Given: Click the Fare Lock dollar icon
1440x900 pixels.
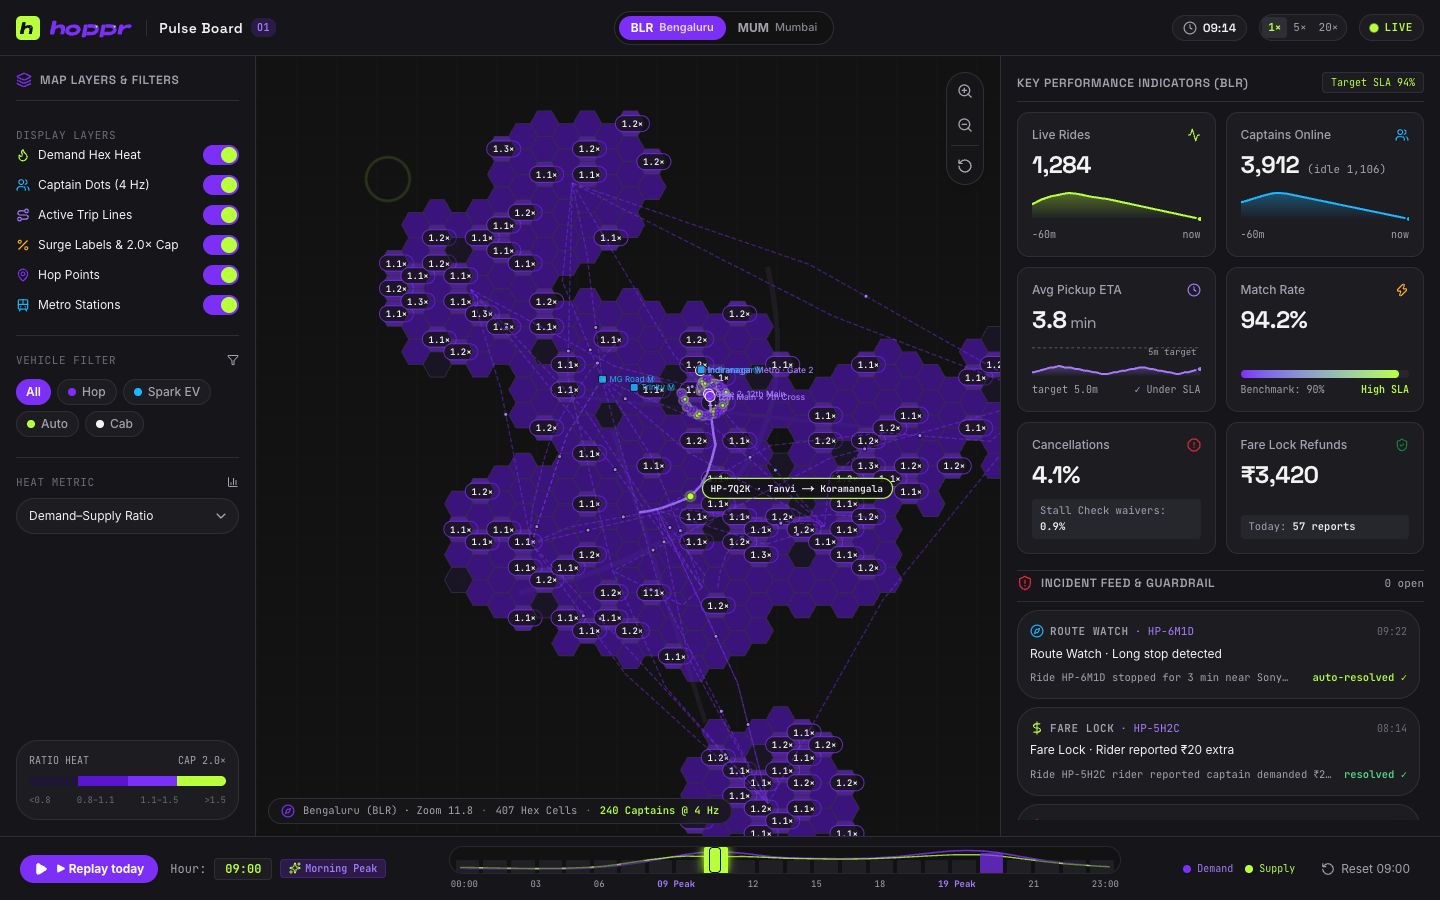Looking at the screenshot, I should [1037, 728].
